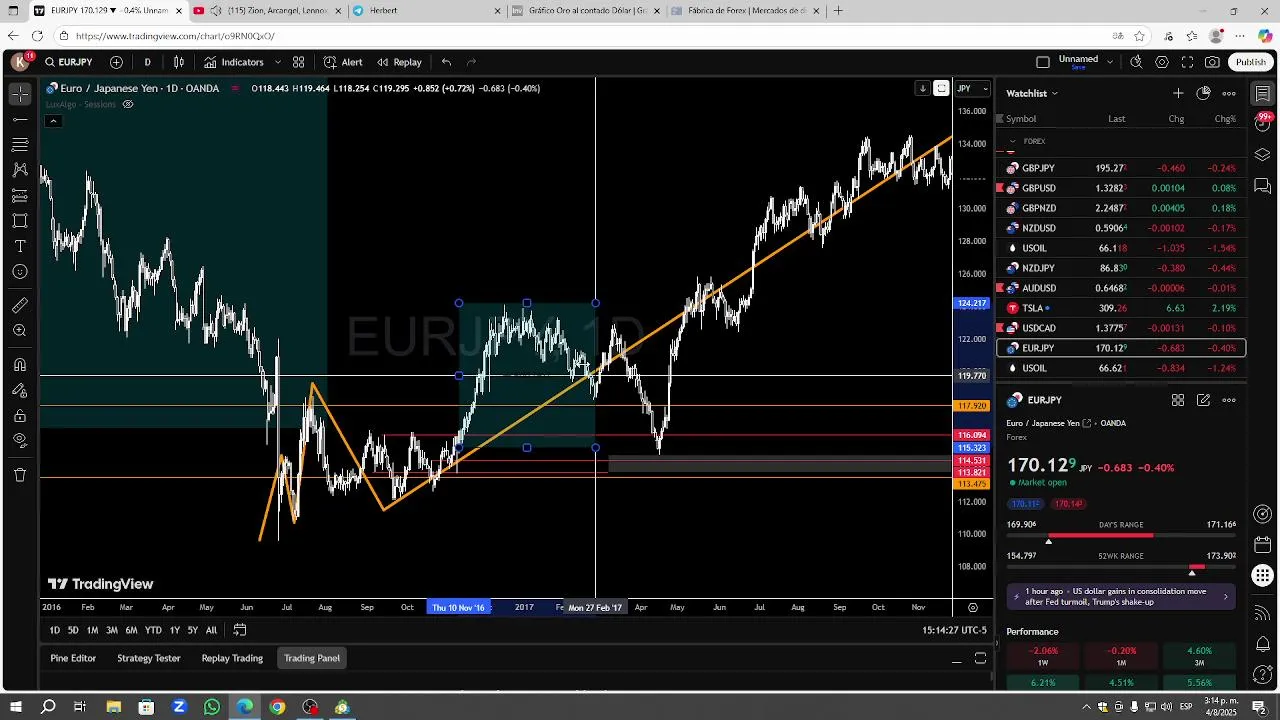The height and width of the screenshot is (720, 1280).
Task: Take a chart snapshot with camera icon
Action: point(1213,62)
